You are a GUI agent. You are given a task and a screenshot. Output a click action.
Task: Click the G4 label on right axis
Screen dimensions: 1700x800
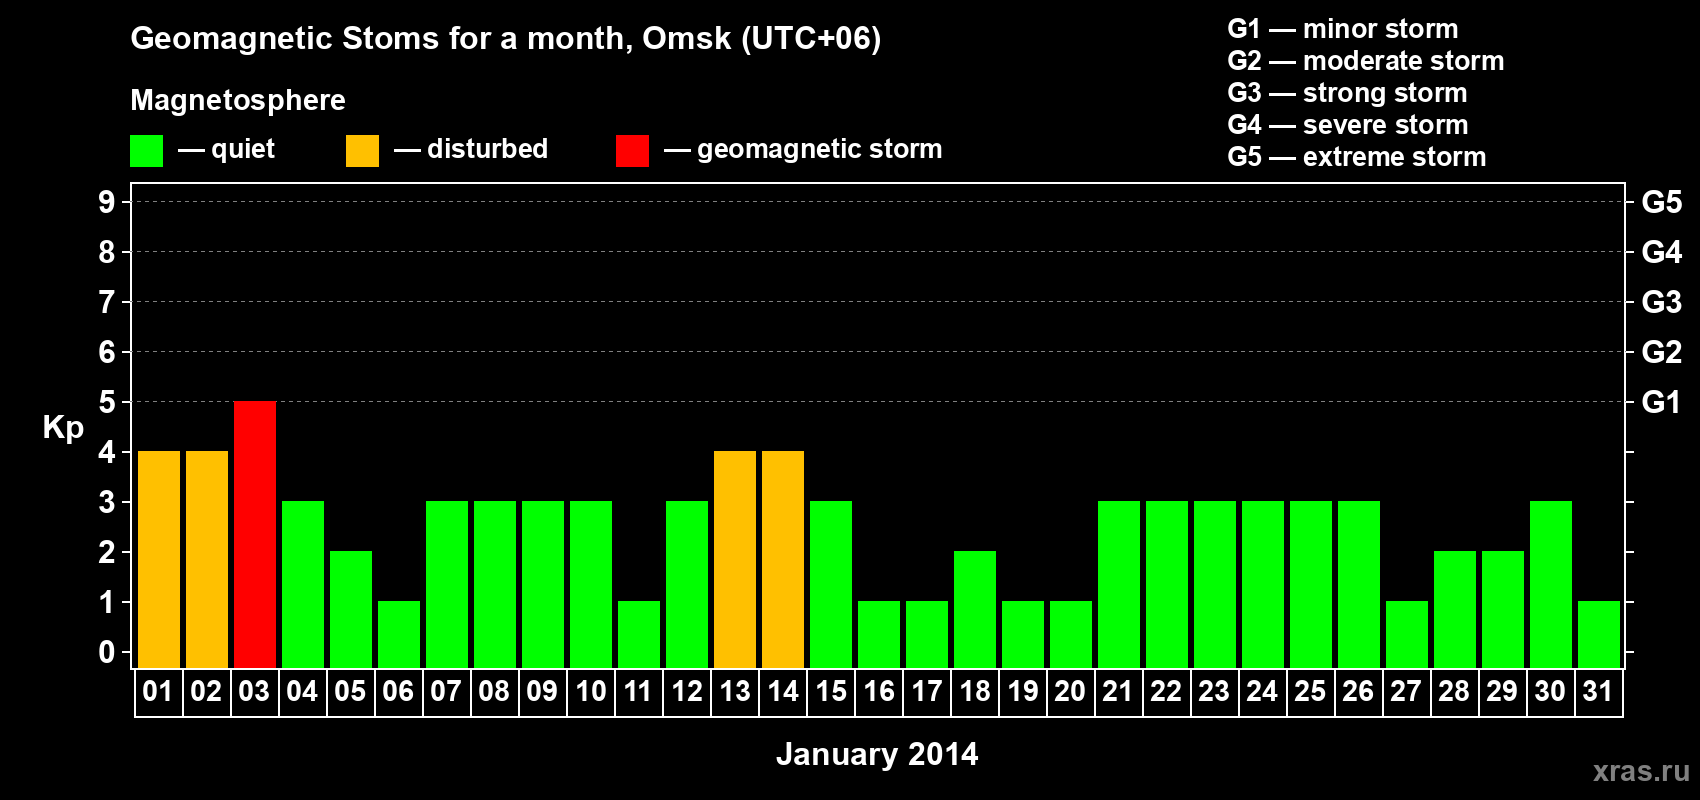click(x=1662, y=252)
